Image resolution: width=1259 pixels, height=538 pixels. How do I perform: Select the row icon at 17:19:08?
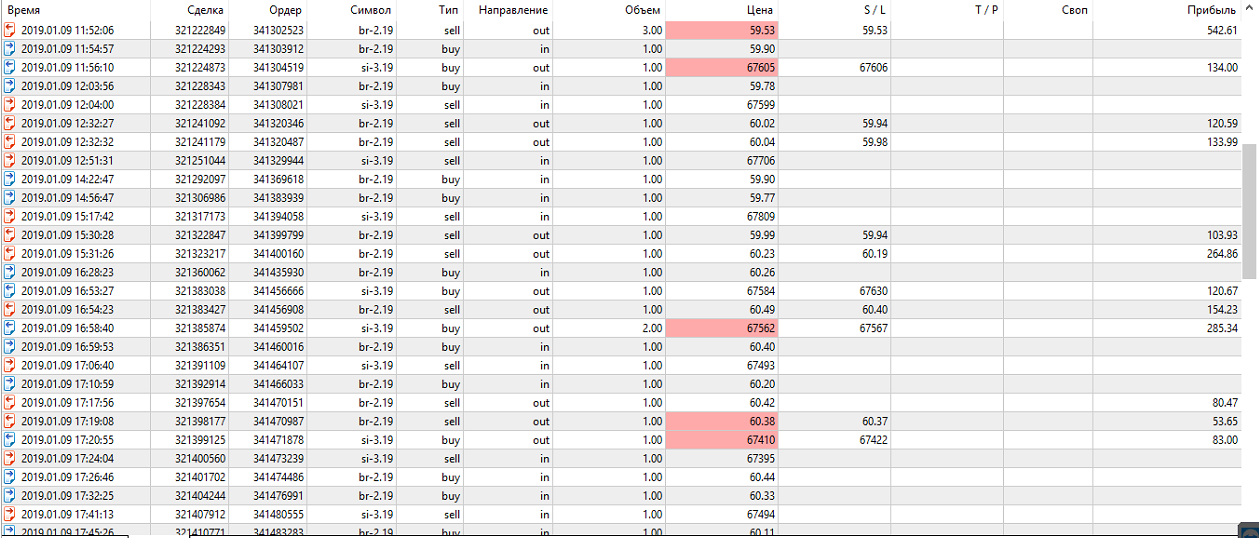click(10, 421)
